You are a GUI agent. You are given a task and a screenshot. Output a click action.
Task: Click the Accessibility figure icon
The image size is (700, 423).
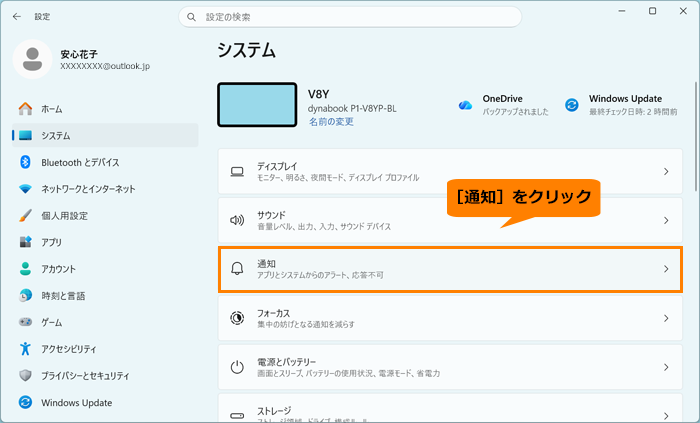click(25, 348)
